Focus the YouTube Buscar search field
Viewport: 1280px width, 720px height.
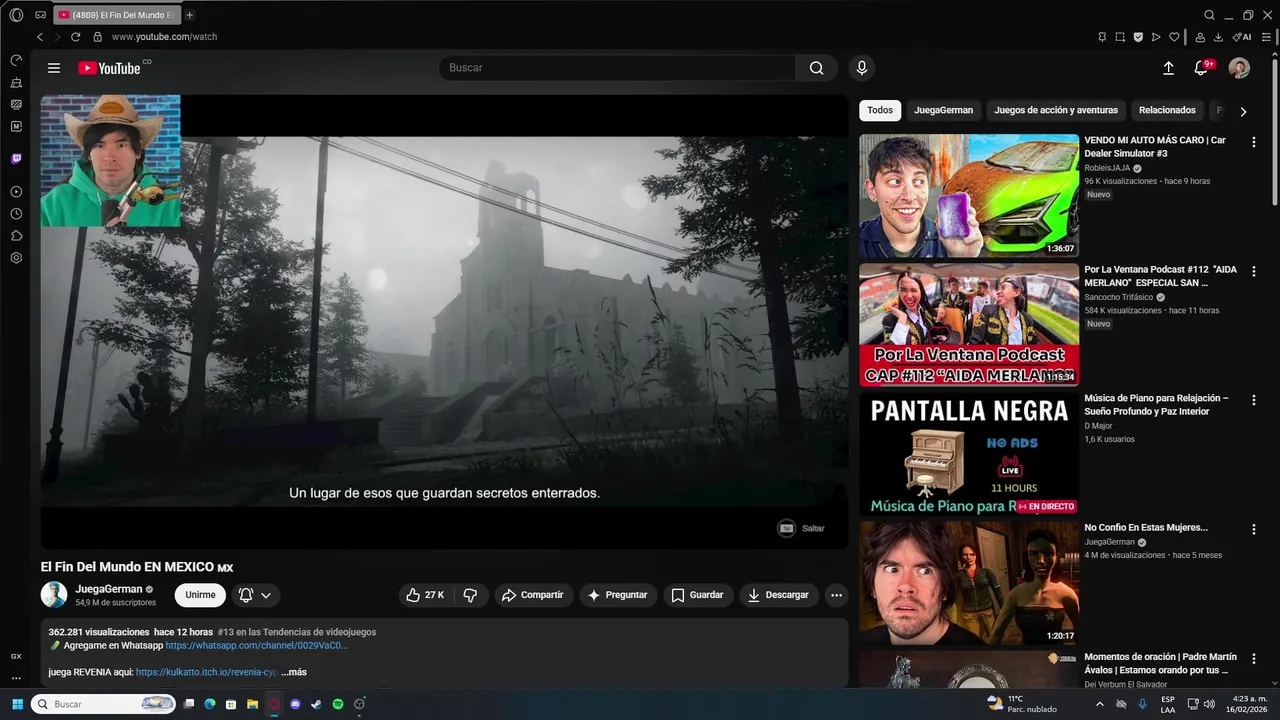[617, 68]
